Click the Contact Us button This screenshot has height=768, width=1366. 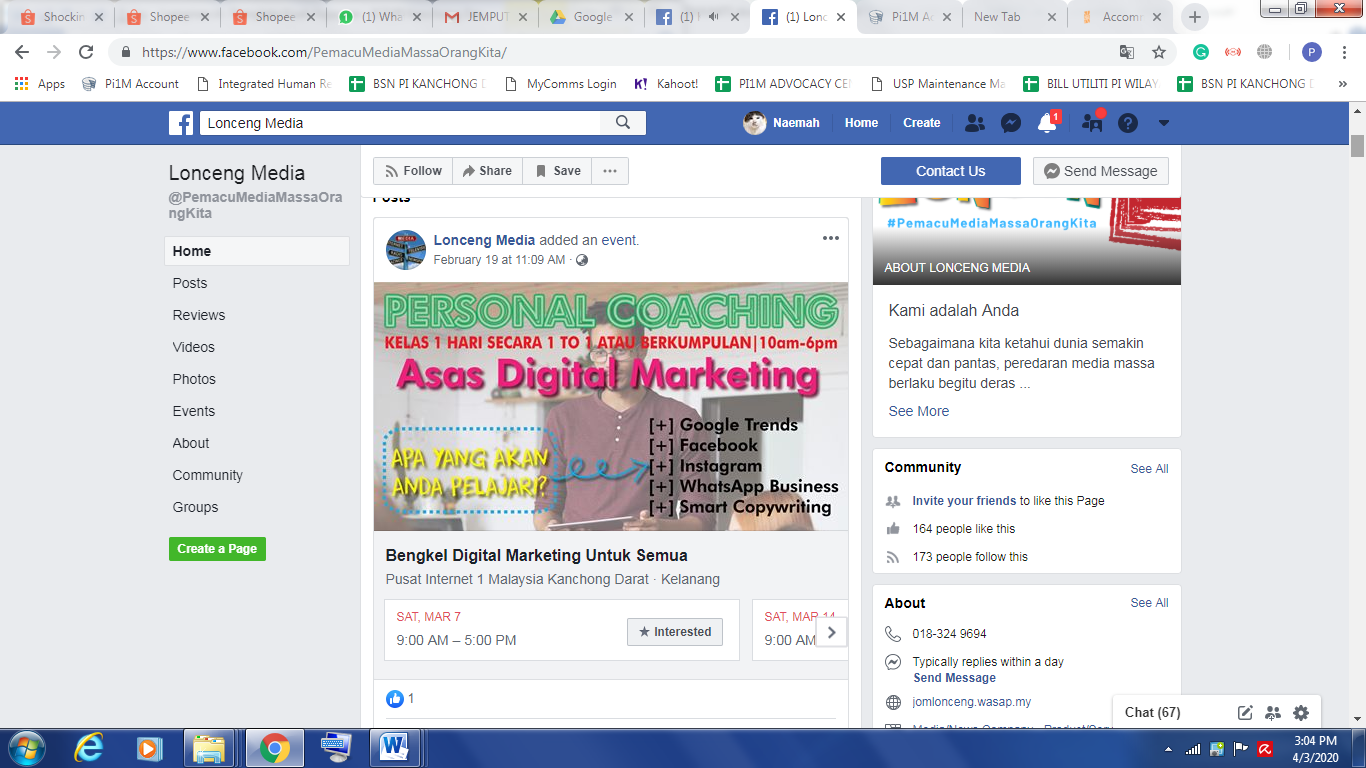coord(951,171)
